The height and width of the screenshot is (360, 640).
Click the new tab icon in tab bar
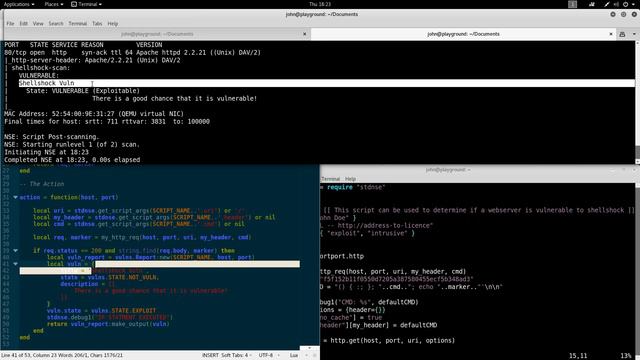tap(622, 34)
